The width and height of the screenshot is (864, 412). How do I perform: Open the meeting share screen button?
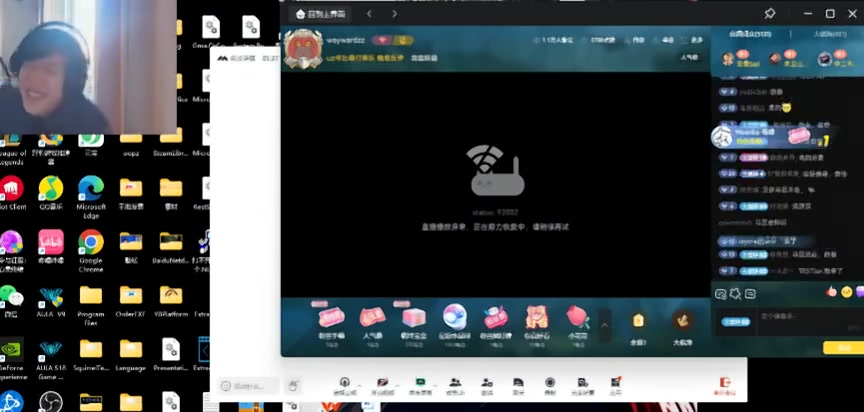point(420,384)
